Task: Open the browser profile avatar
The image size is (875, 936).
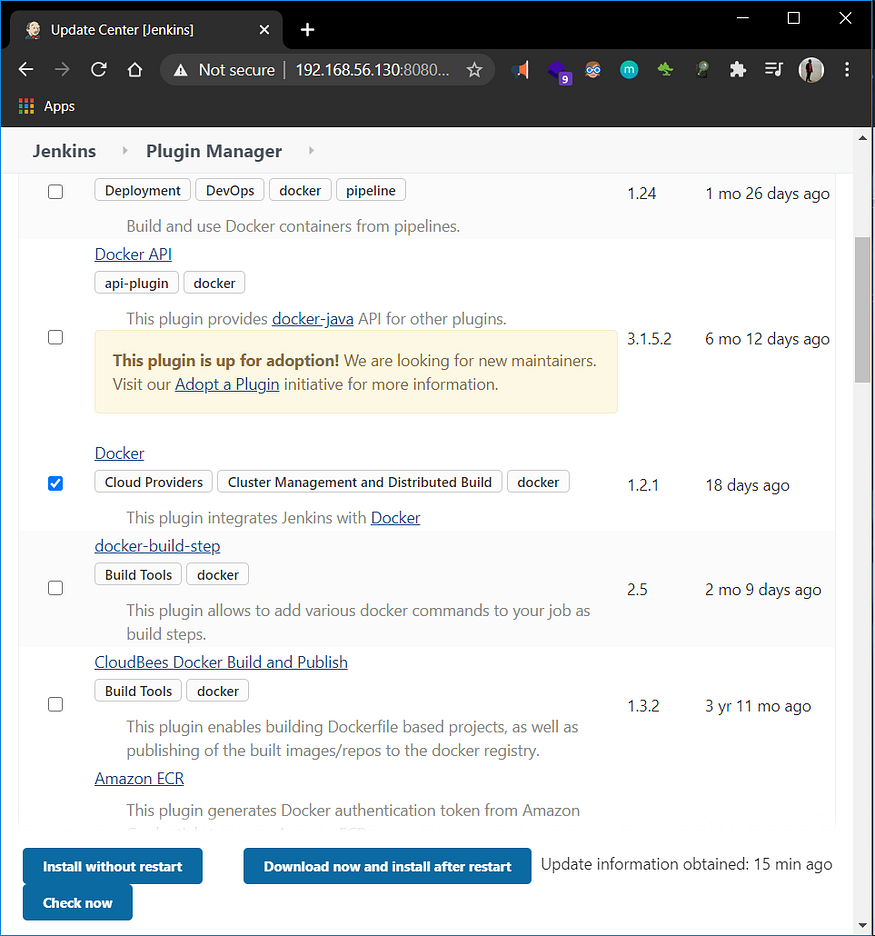Action: pyautogui.click(x=810, y=69)
